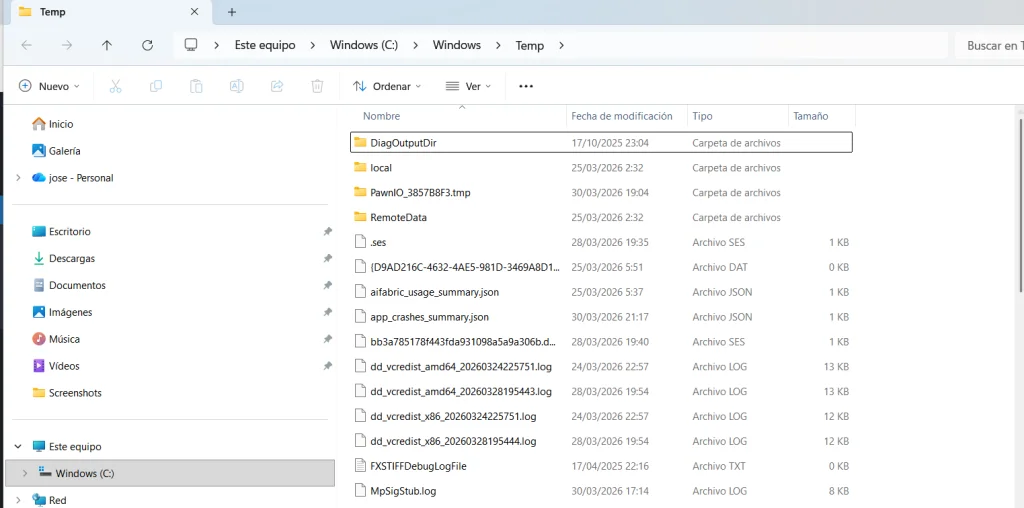This screenshot has height=508, width=1024.
Task: Select app_crashes_summary.json file
Action: tap(601, 317)
